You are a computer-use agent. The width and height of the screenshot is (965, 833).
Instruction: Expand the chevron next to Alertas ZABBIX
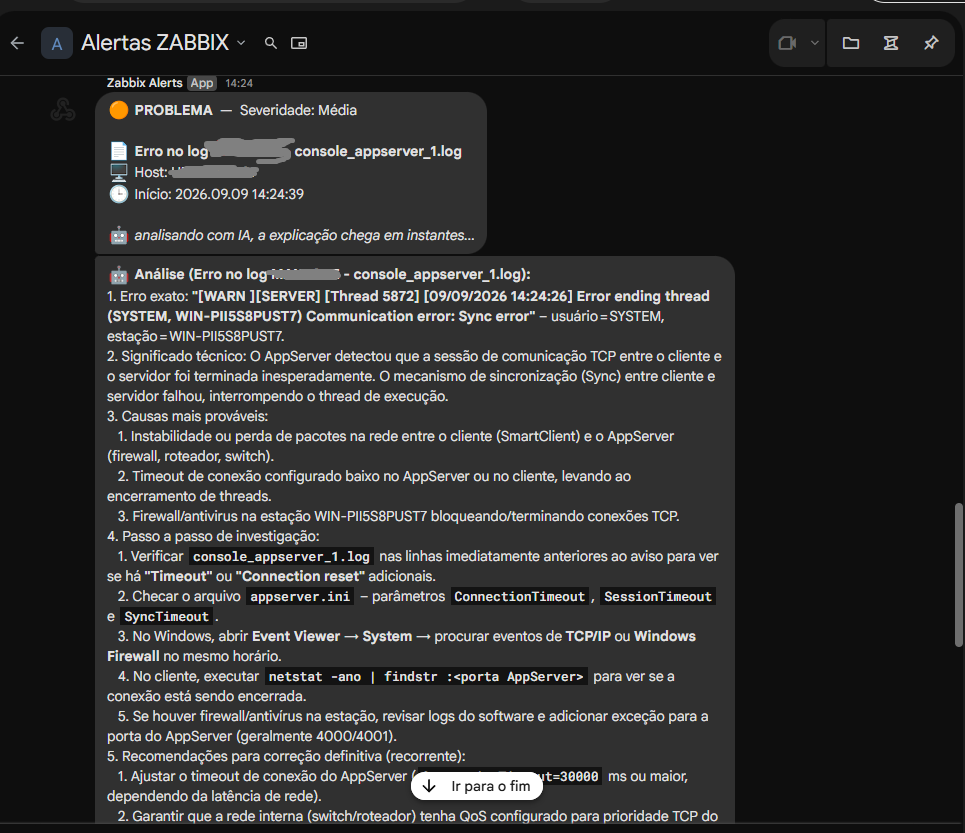click(241, 43)
